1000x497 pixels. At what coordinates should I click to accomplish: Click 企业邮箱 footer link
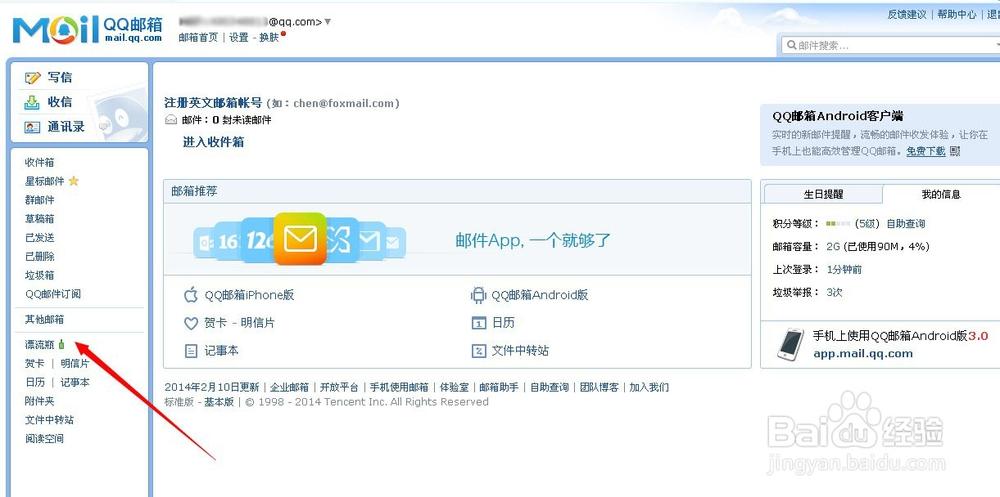[x=290, y=387]
